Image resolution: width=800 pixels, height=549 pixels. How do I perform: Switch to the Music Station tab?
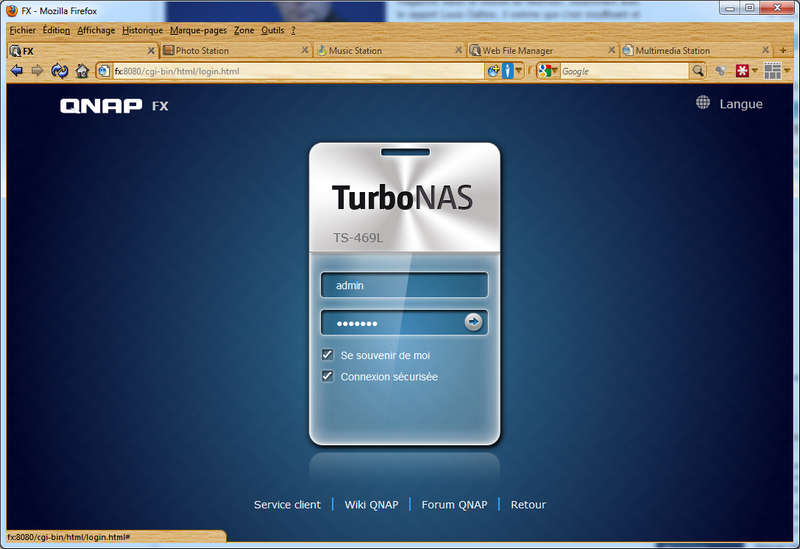click(x=389, y=50)
